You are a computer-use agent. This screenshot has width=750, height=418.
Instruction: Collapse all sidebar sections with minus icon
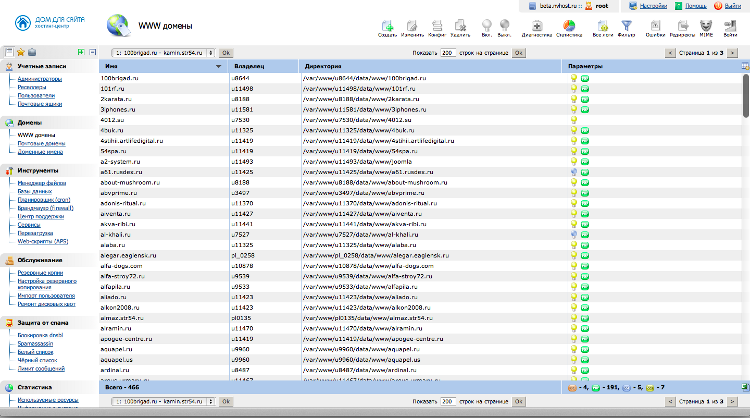[x=93, y=52]
